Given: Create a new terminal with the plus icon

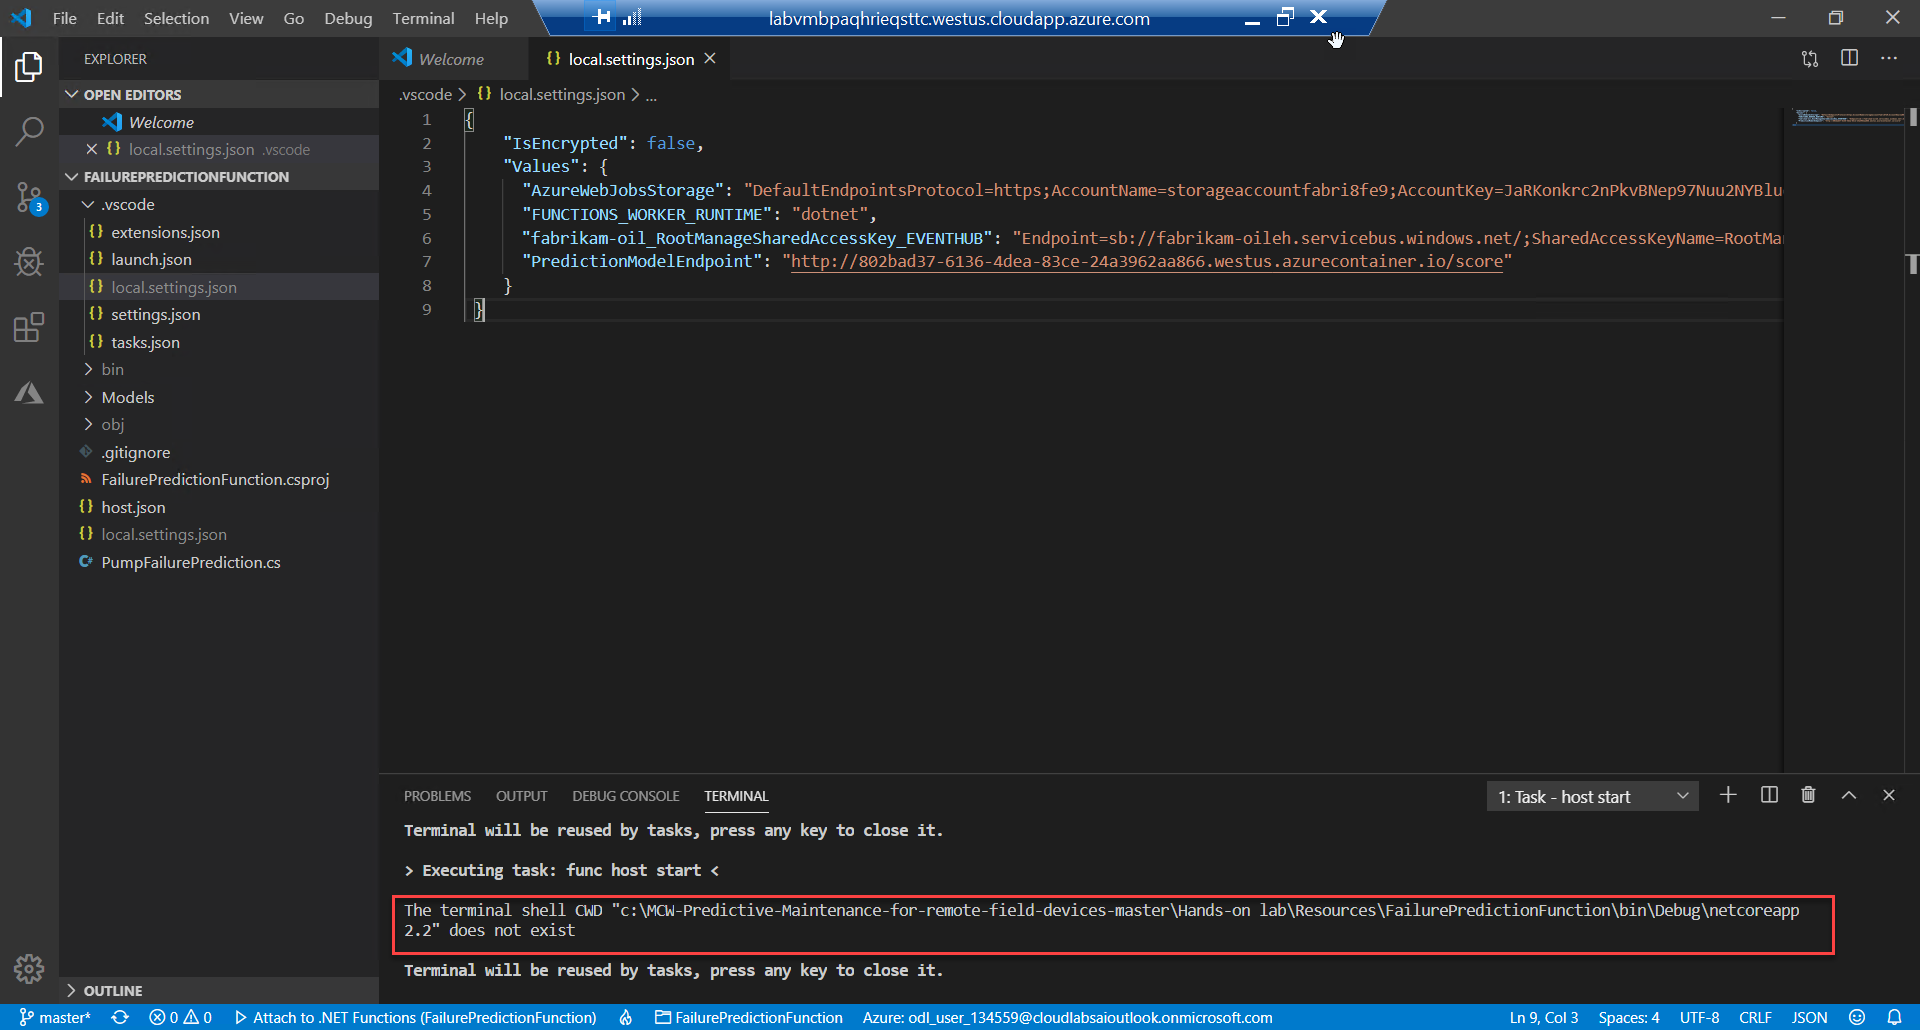Looking at the screenshot, I should [1728, 795].
